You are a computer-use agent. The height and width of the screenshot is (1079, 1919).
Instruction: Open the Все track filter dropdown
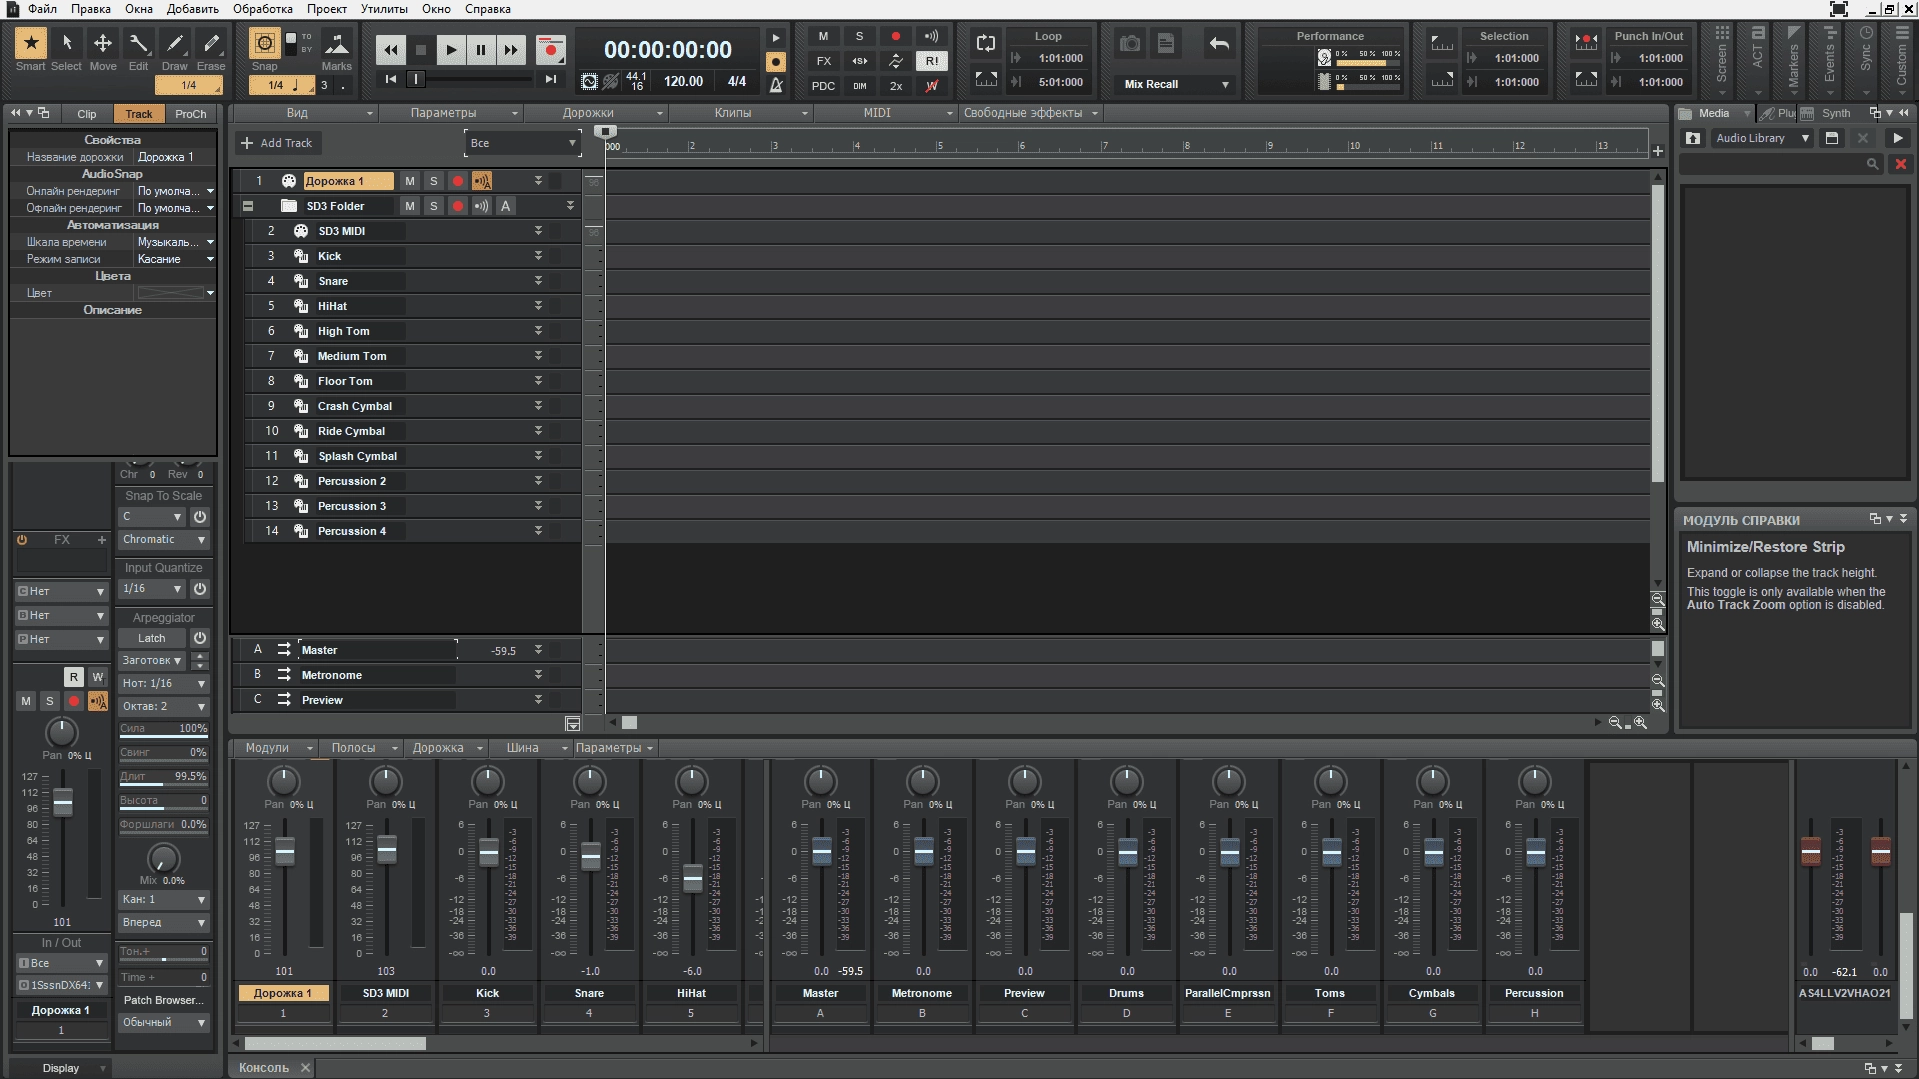(522, 143)
